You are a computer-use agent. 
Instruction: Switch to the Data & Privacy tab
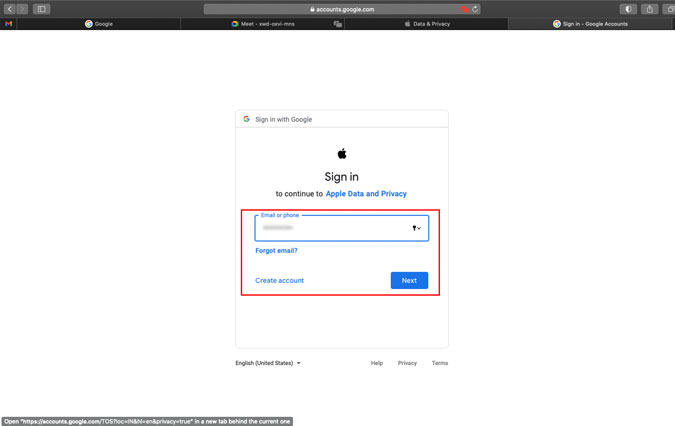click(x=427, y=24)
